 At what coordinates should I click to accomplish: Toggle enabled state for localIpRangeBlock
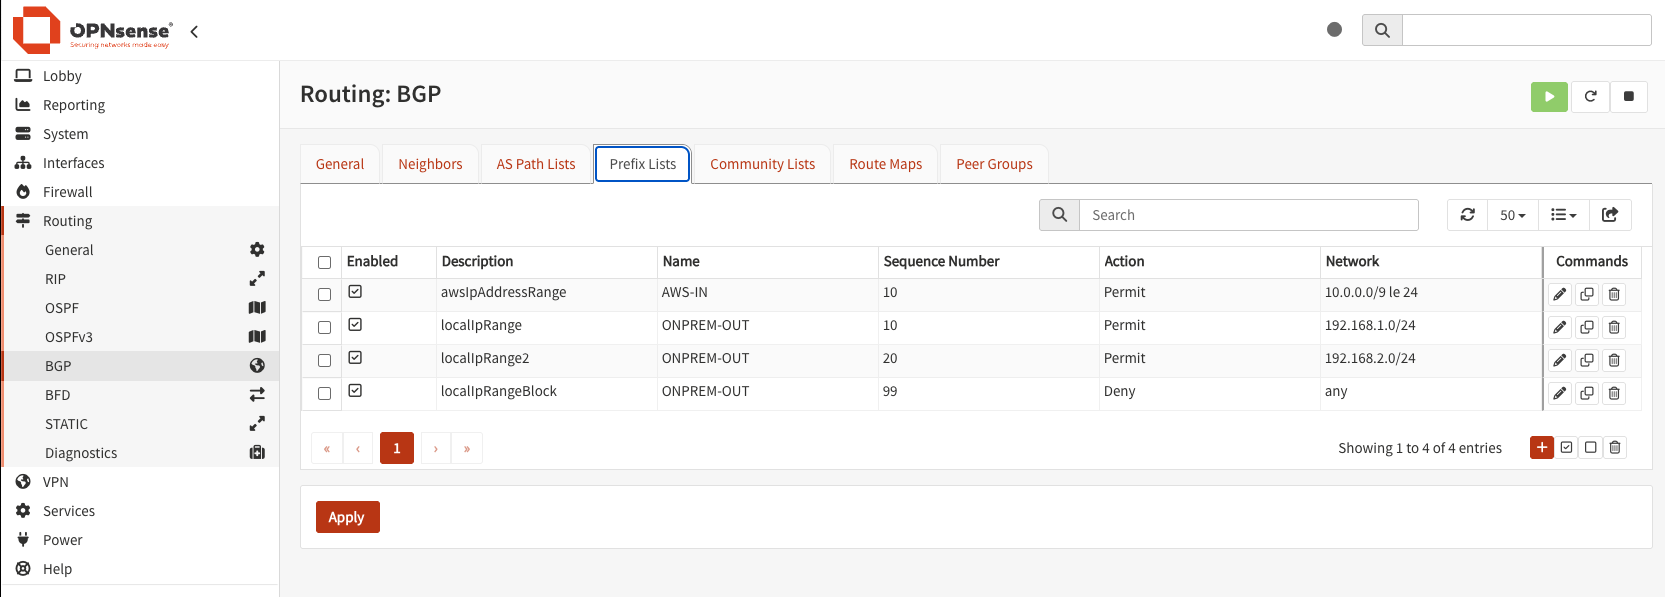pyautogui.click(x=355, y=391)
